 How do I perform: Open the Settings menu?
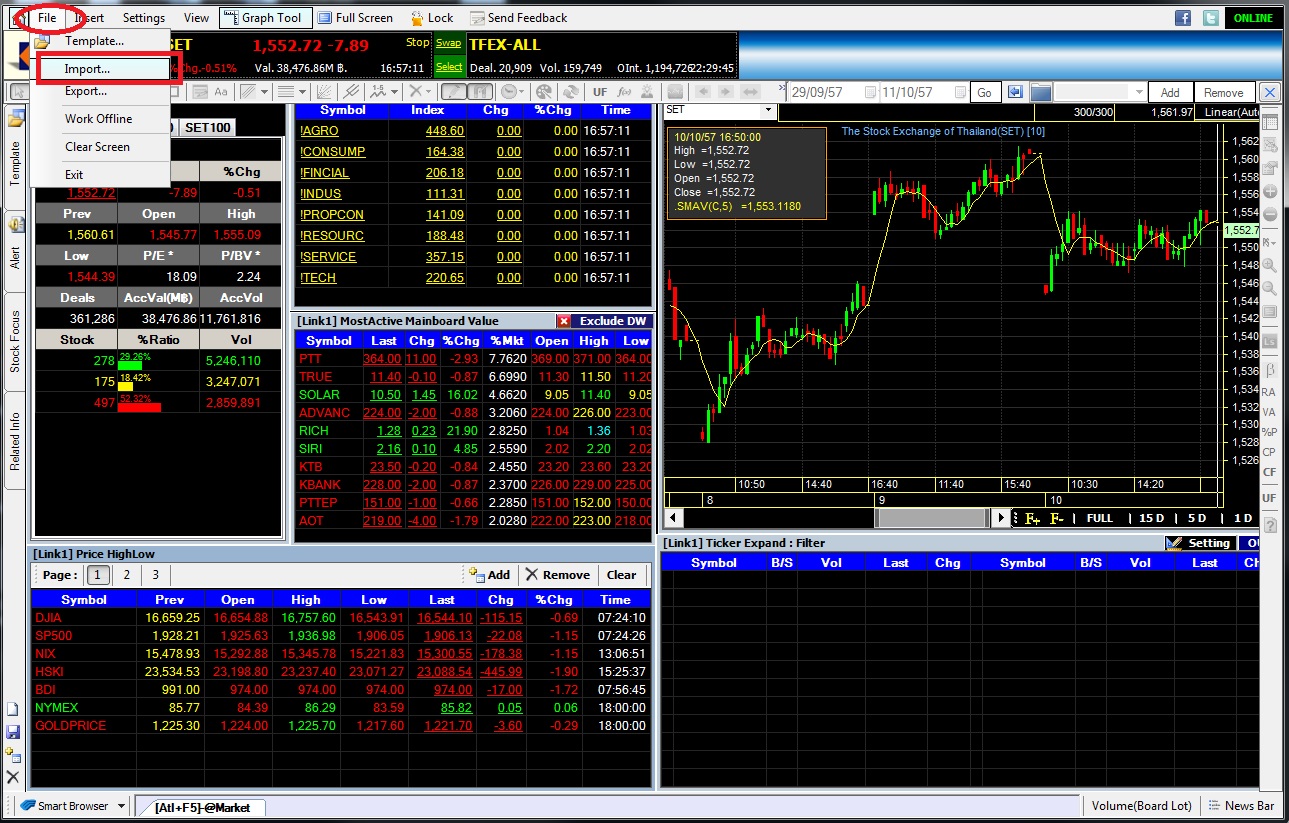(x=144, y=18)
